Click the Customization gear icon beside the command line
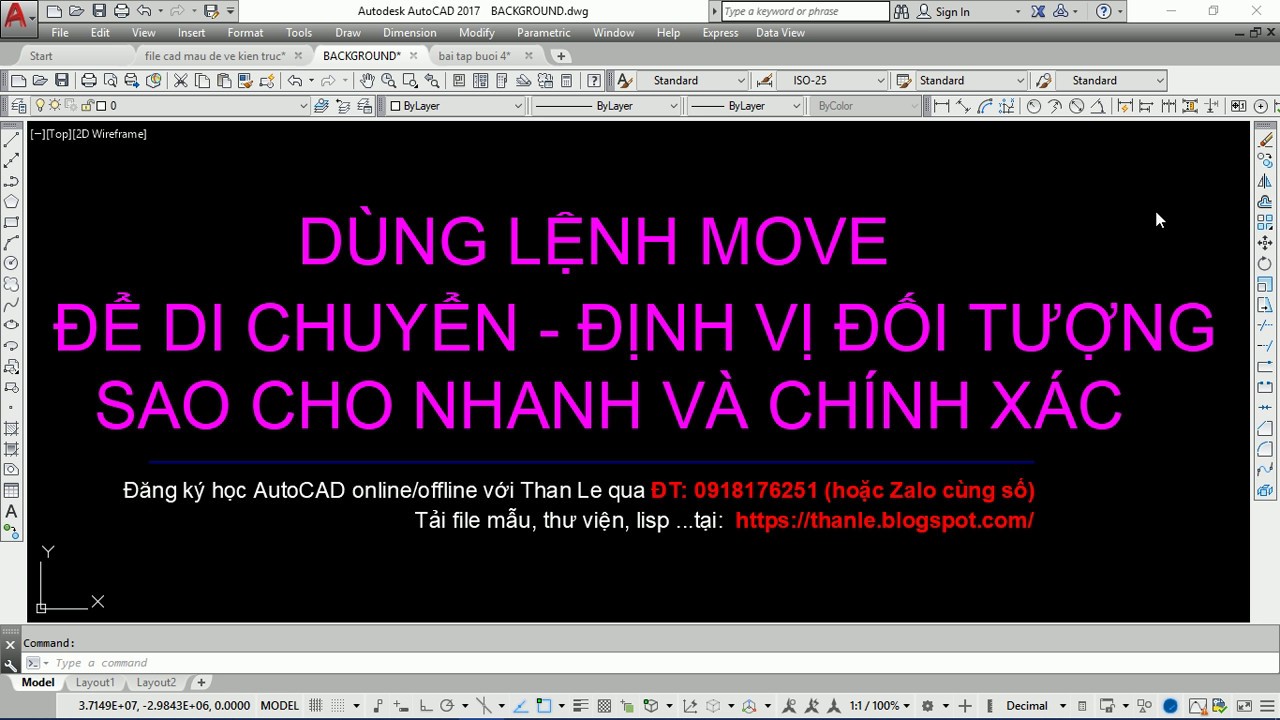 [x=11, y=664]
